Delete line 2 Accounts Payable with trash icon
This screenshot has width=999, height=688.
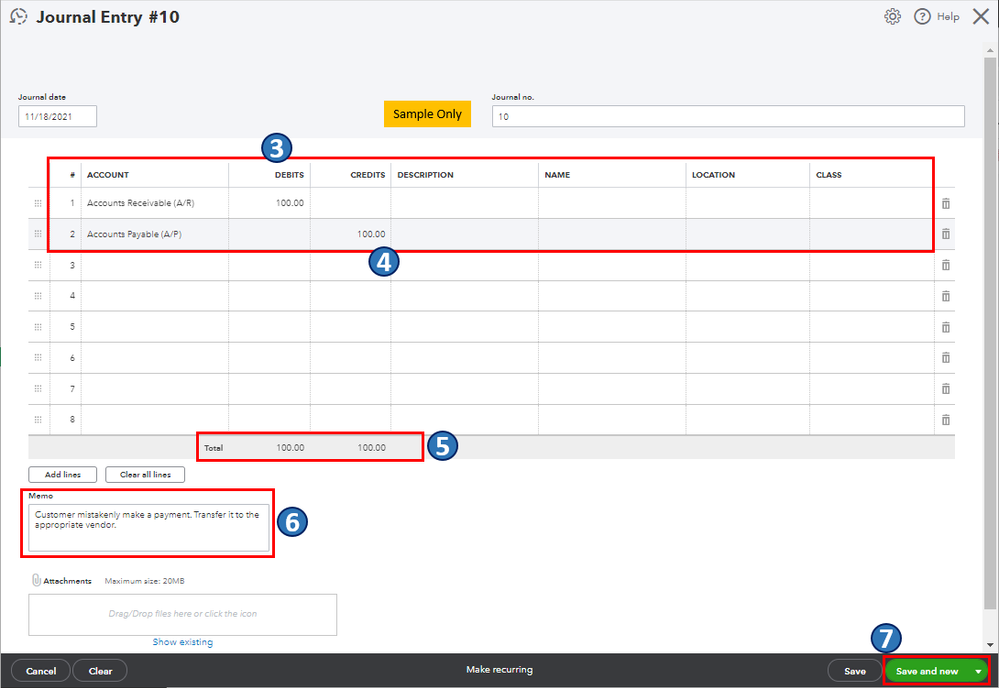click(x=945, y=234)
